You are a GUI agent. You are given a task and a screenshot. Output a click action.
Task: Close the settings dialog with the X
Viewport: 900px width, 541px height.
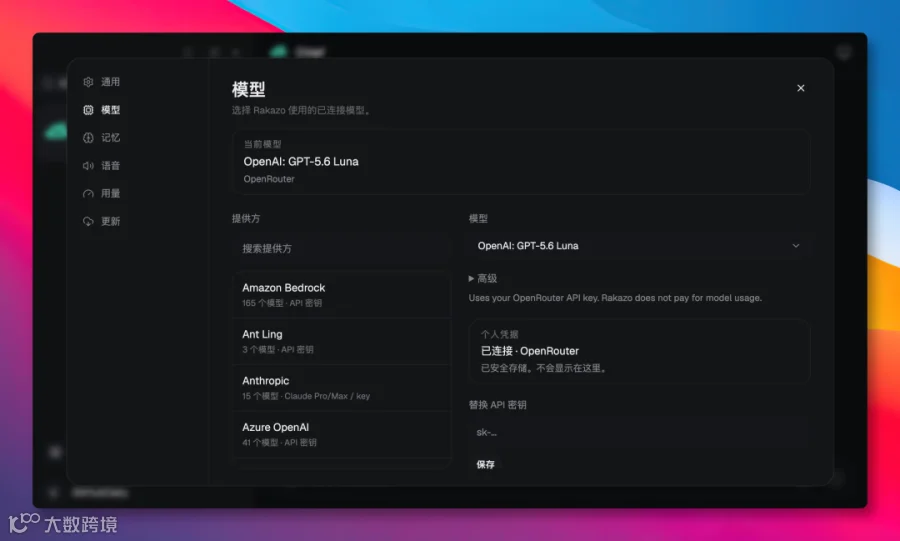[801, 88]
